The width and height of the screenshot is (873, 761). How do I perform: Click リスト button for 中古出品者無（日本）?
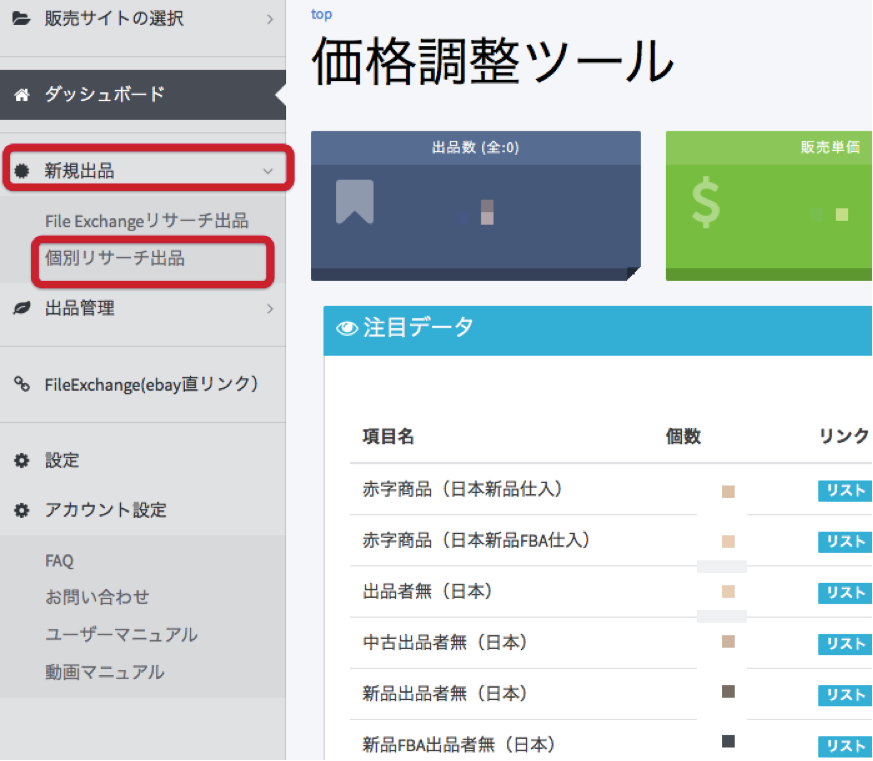[844, 643]
